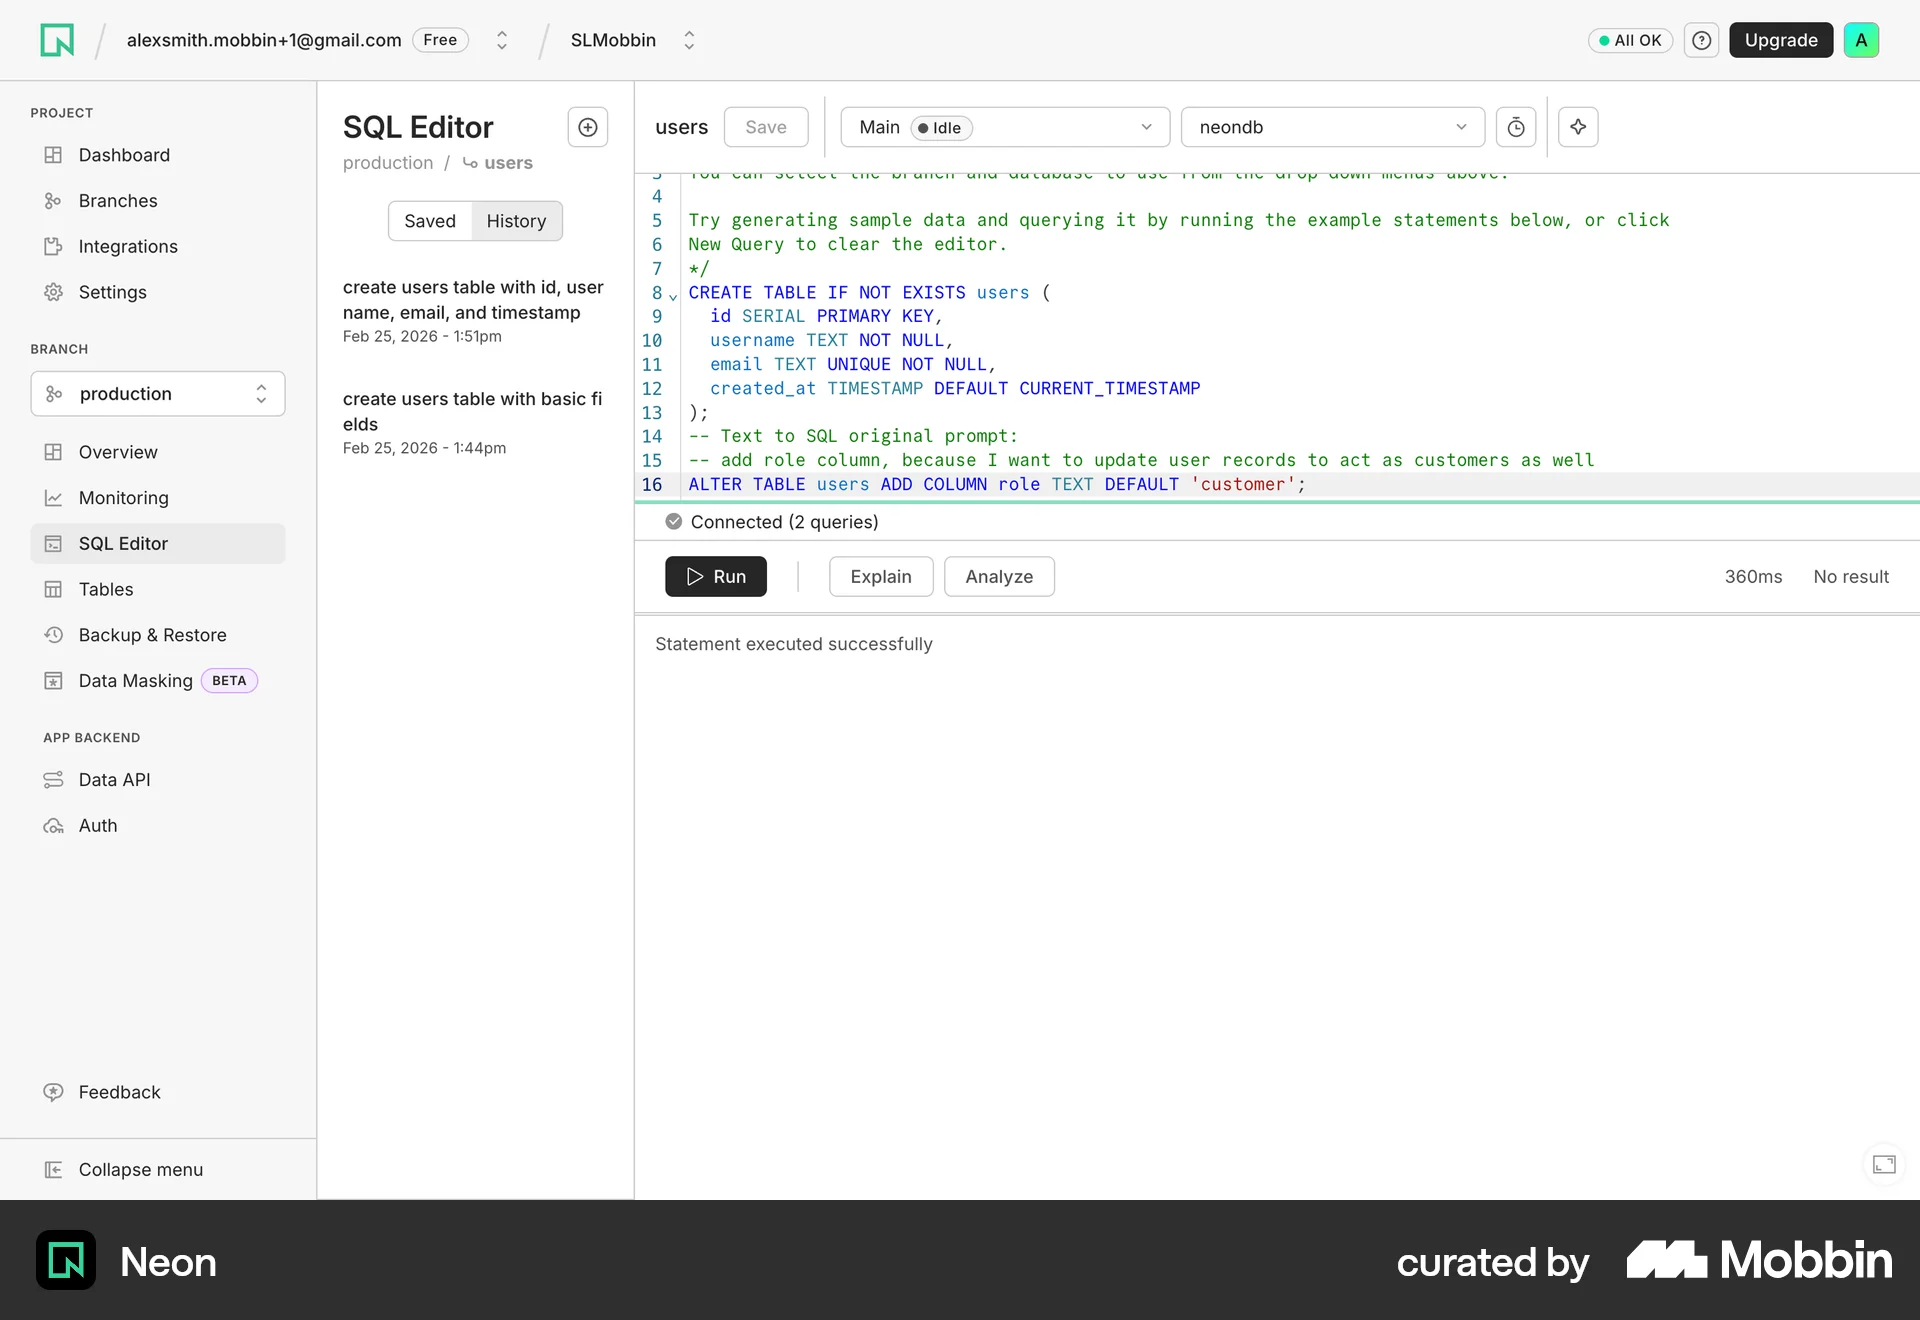
Task: Open Tables page
Action: (158, 589)
